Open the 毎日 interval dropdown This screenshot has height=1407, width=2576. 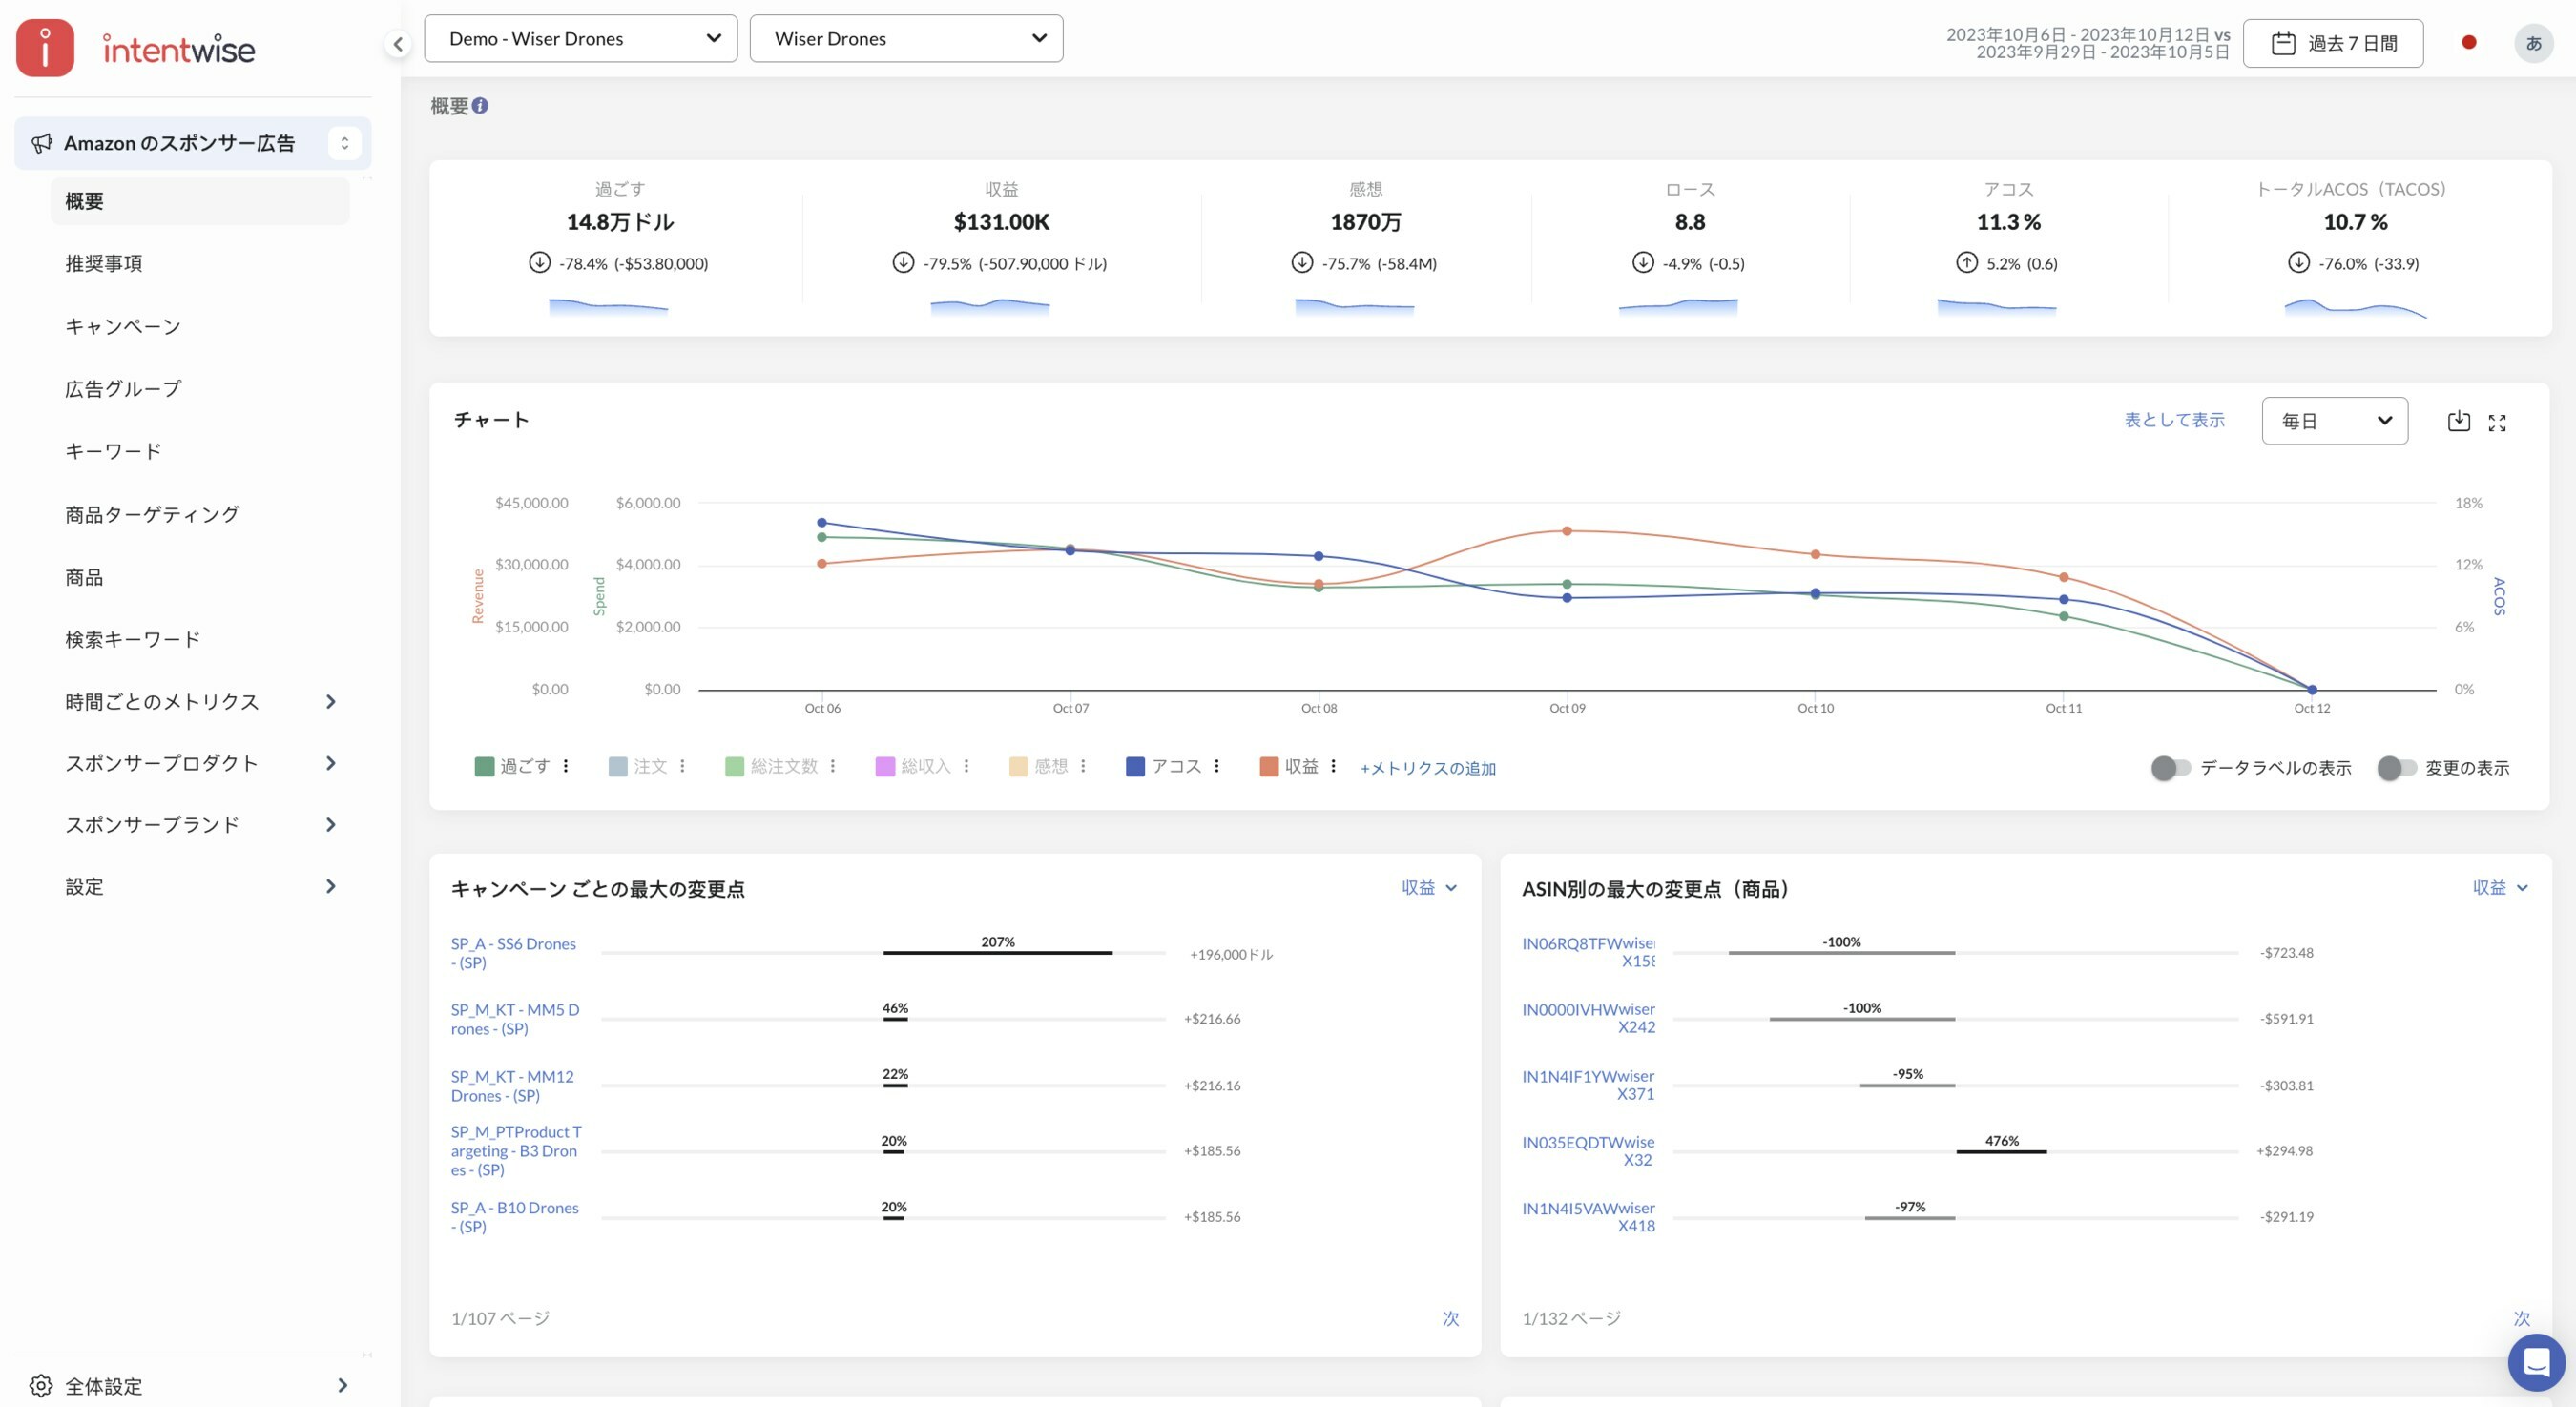click(x=2334, y=421)
